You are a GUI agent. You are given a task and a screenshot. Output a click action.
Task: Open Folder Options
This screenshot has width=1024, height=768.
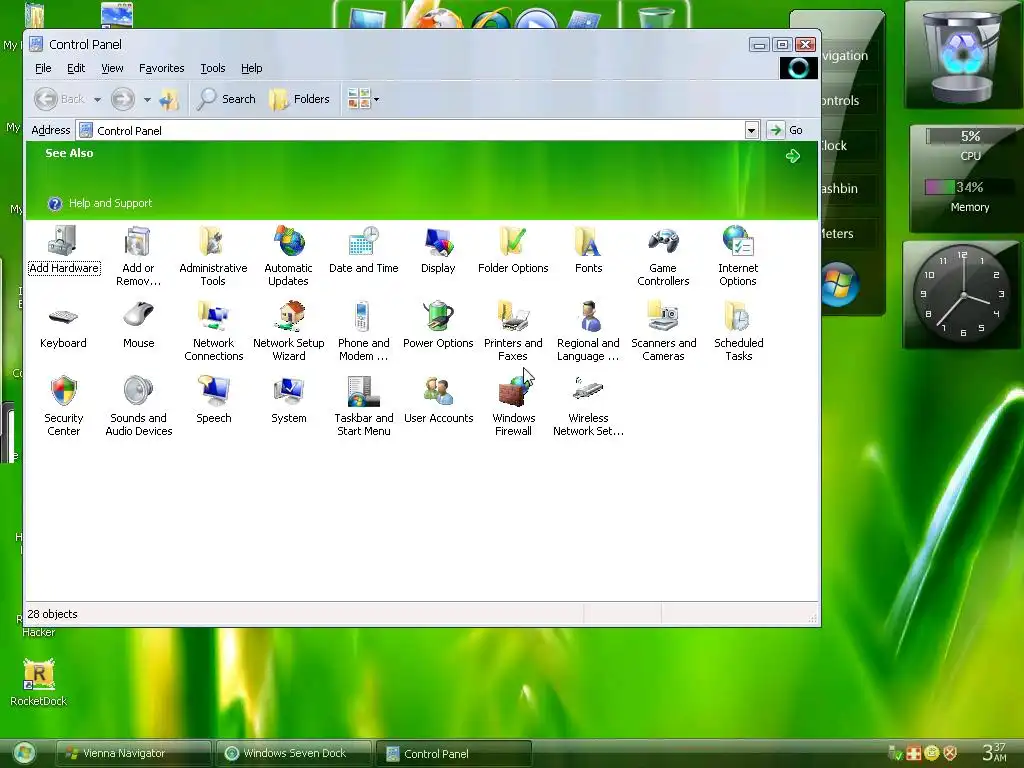coord(513,249)
